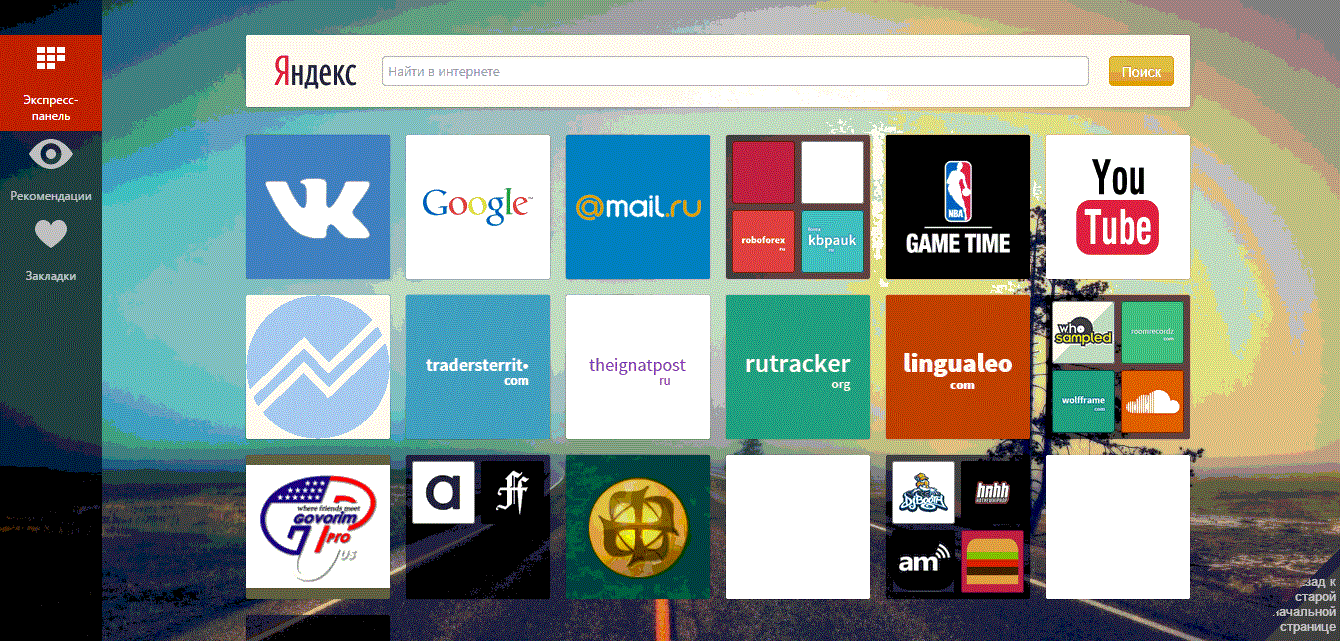Open the roboforex thumbnail in folder

coord(764,241)
